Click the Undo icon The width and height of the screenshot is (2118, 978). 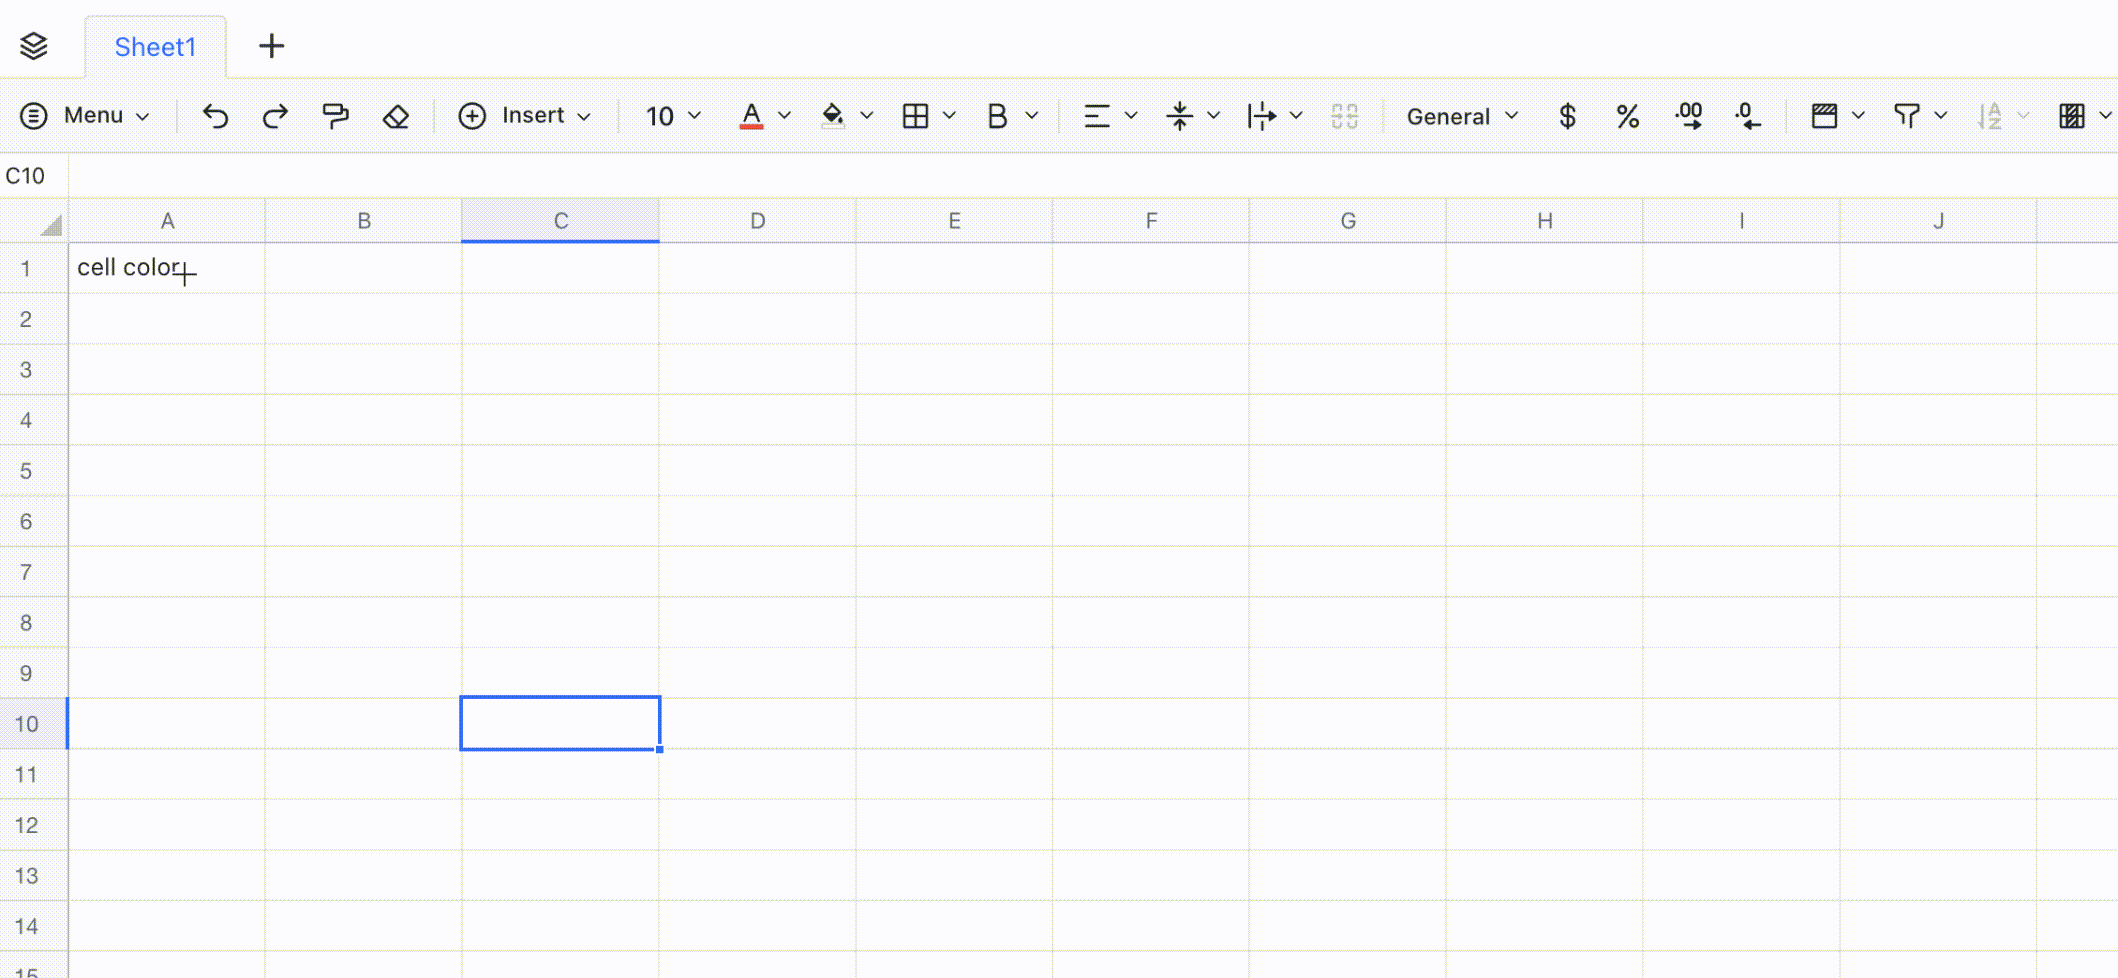point(215,116)
